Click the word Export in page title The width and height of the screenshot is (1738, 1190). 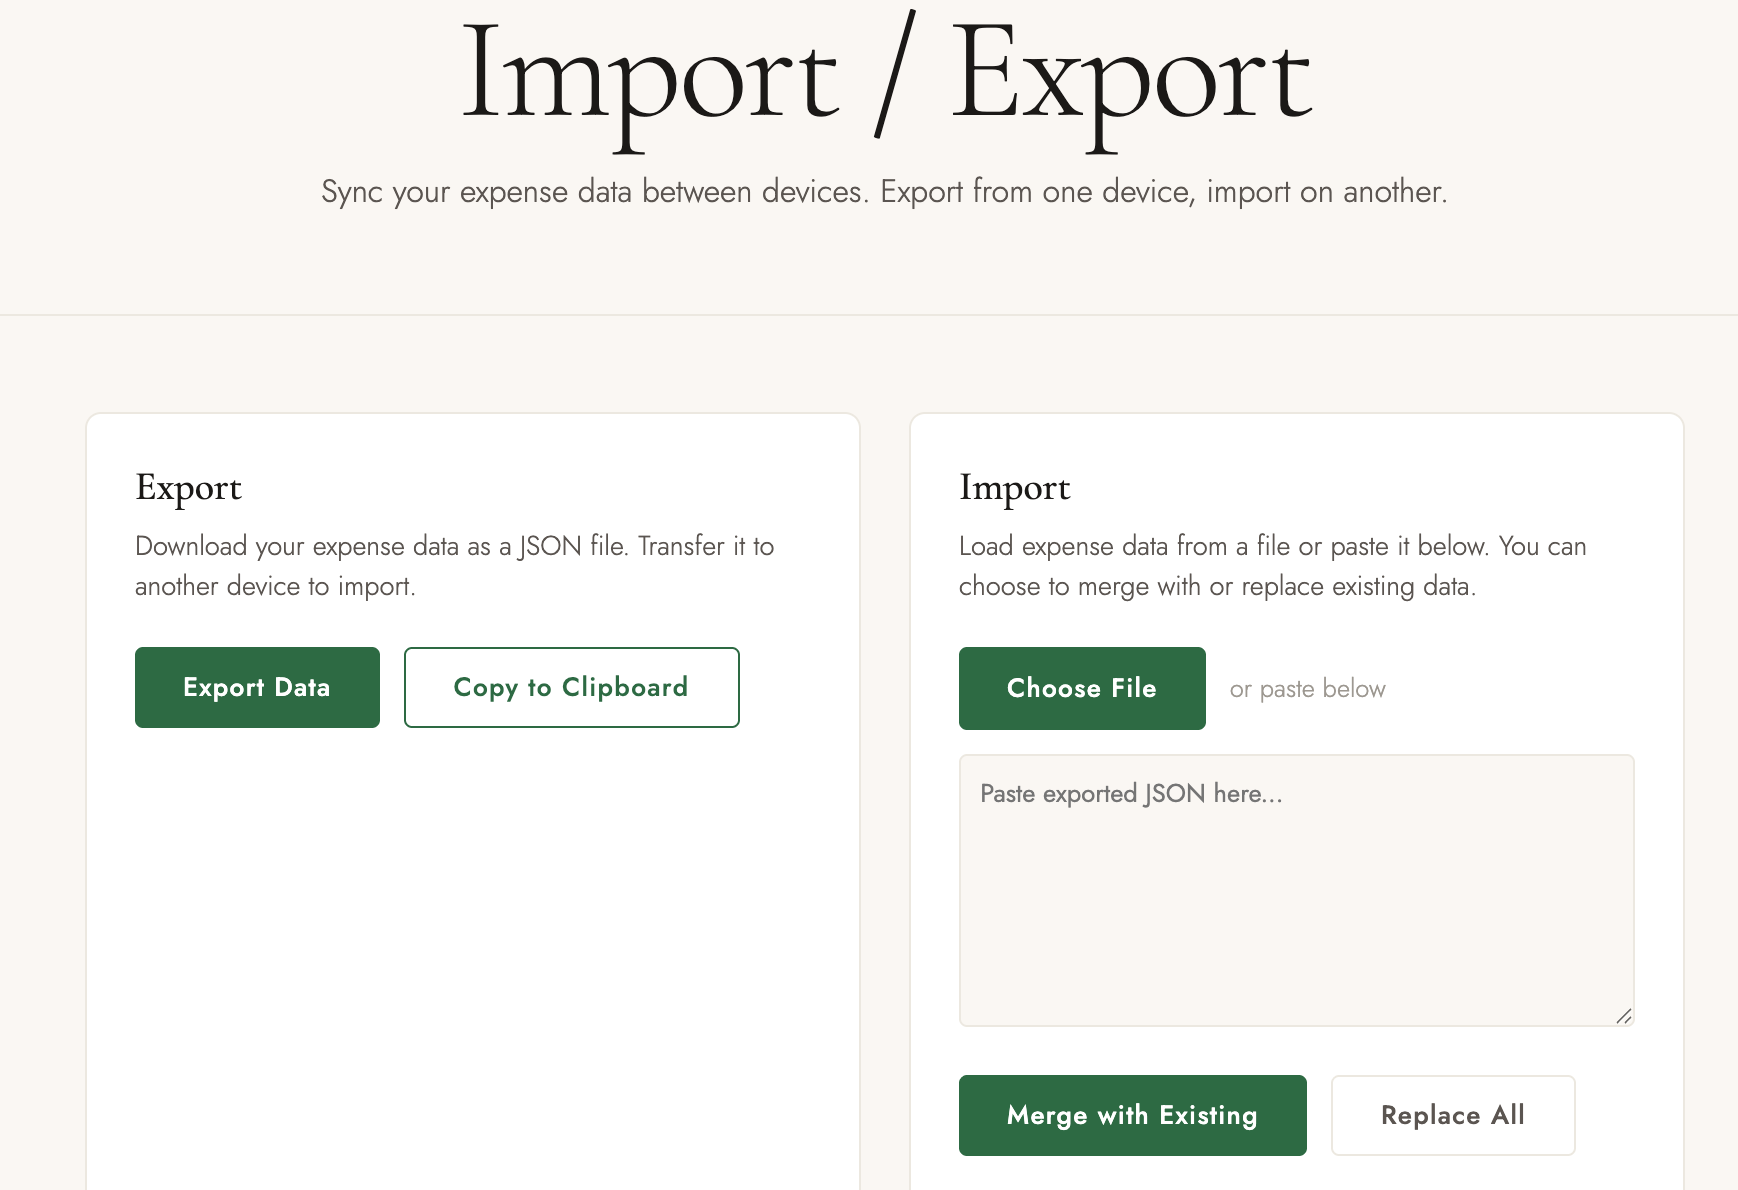pos(1130,80)
